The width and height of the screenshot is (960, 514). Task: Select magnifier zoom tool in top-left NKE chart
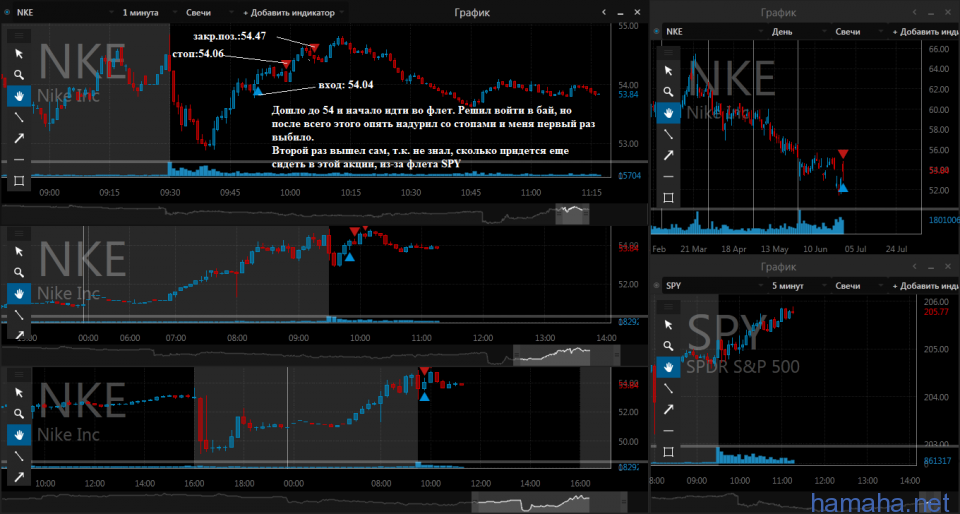pyautogui.click(x=19, y=75)
